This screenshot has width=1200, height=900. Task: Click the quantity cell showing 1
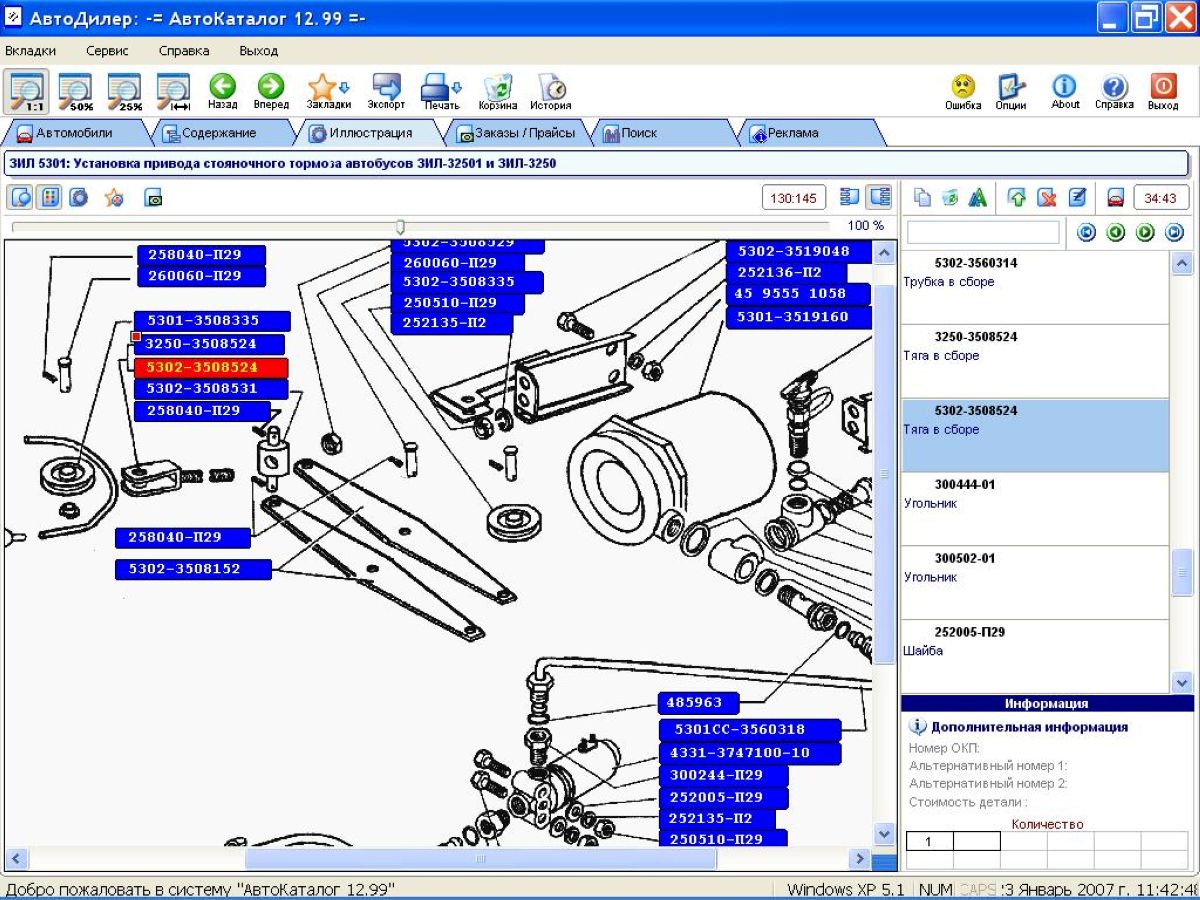pyautogui.click(x=929, y=841)
